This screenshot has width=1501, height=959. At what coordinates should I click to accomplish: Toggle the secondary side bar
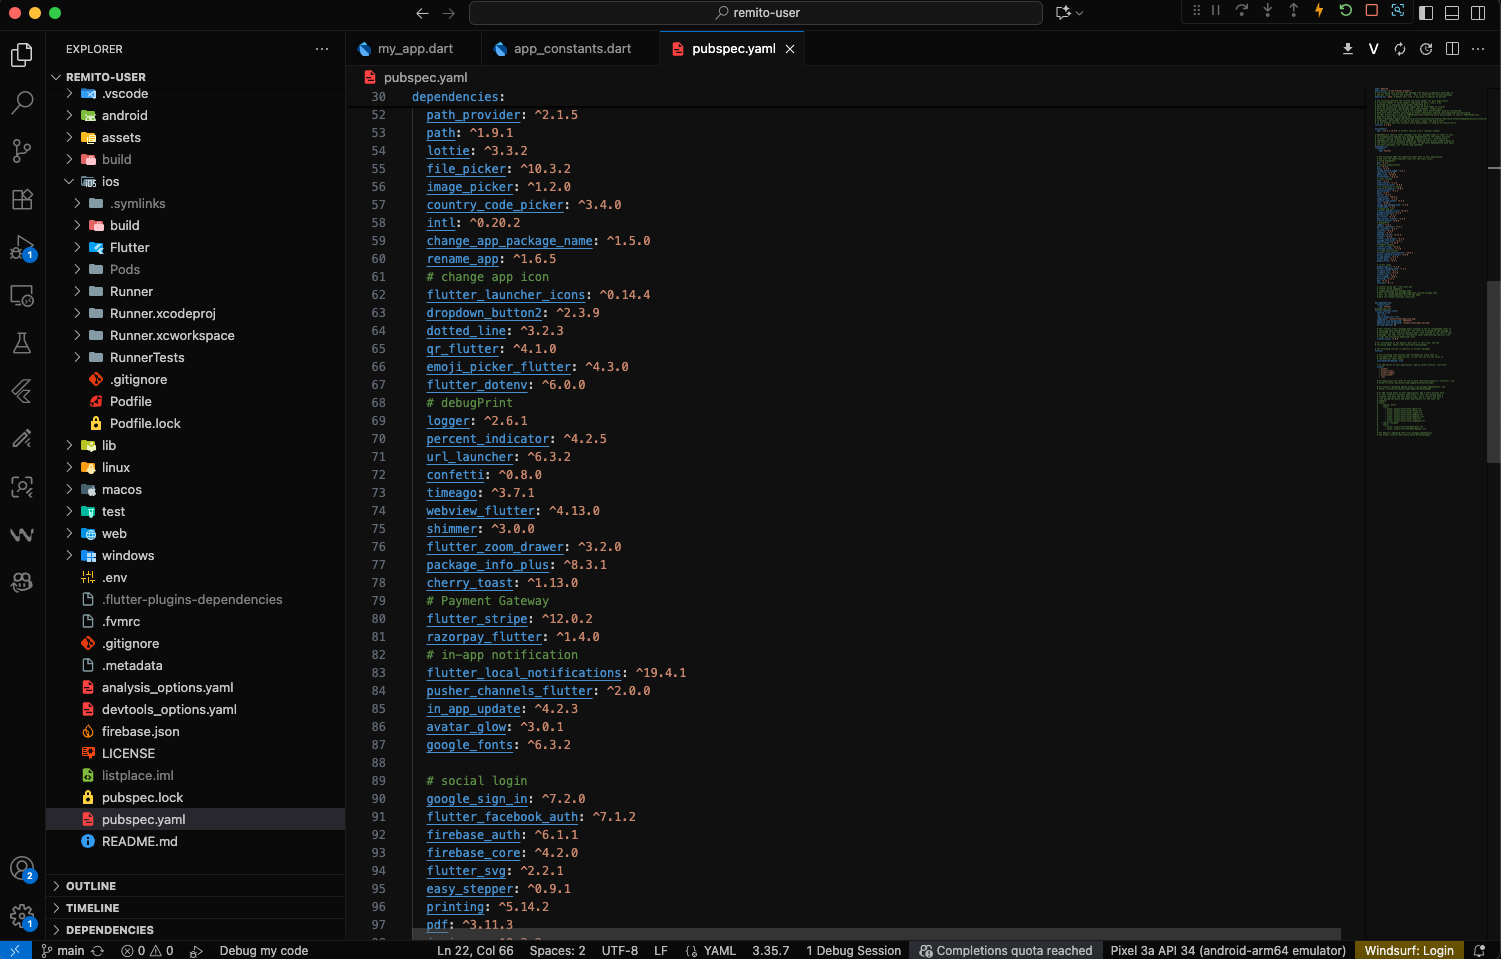click(1478, 13)
